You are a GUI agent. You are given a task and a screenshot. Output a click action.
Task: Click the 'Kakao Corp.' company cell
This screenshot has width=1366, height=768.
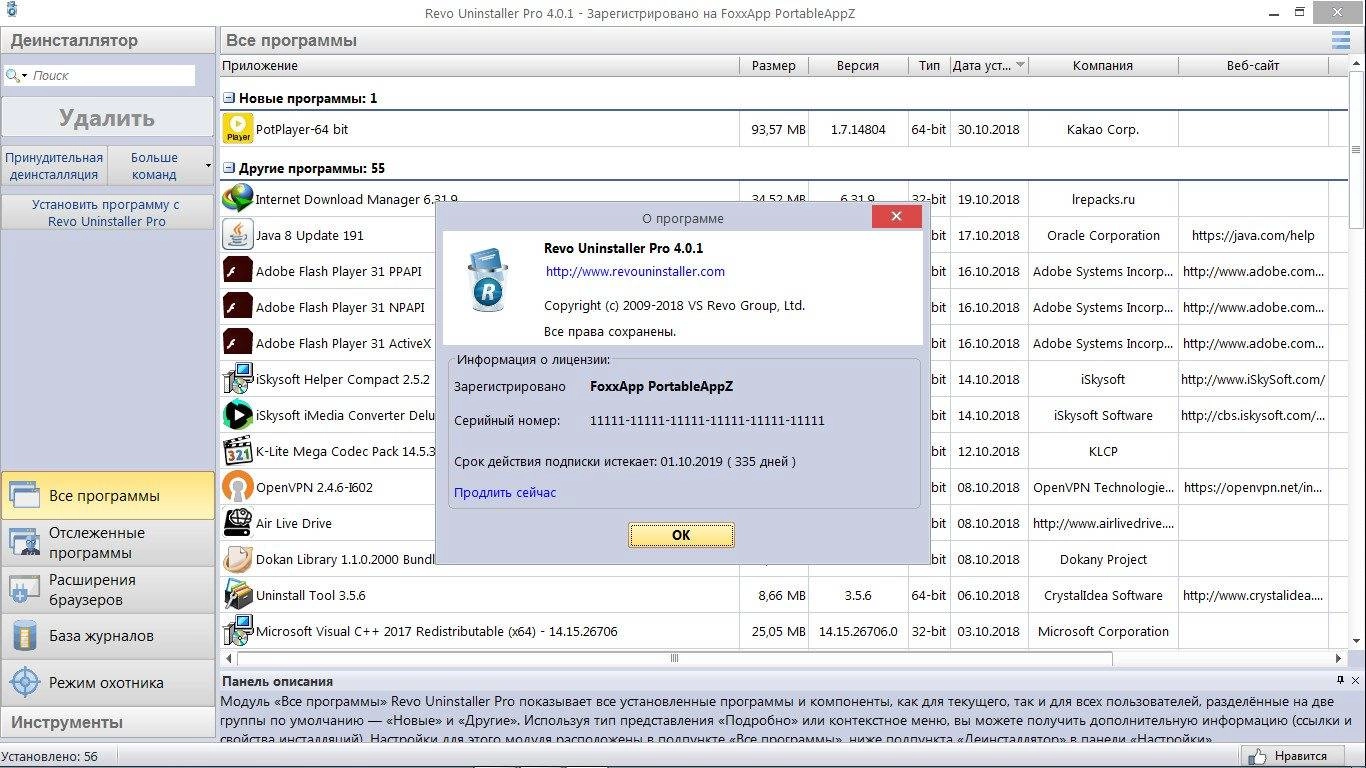[x=1103, y=129]
